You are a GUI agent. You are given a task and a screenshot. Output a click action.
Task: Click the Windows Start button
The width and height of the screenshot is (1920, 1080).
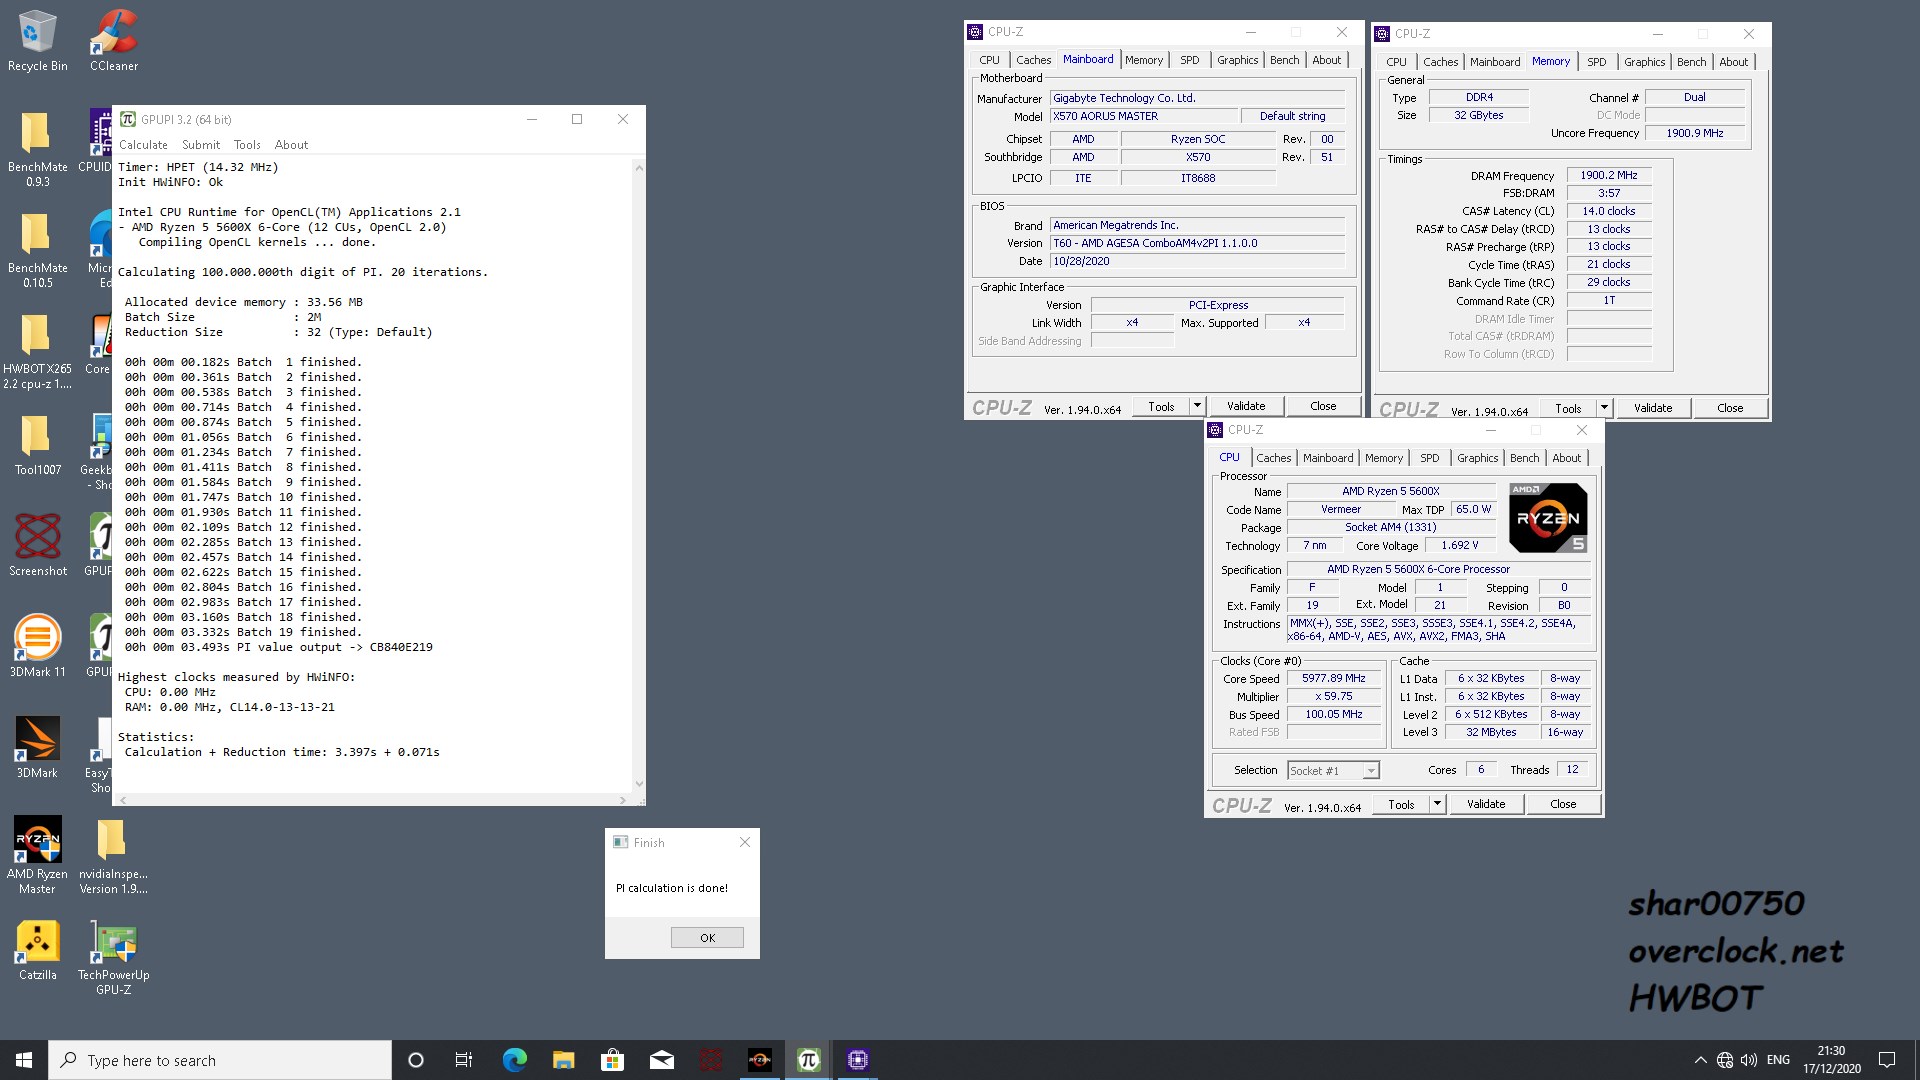coord(24,1060)
